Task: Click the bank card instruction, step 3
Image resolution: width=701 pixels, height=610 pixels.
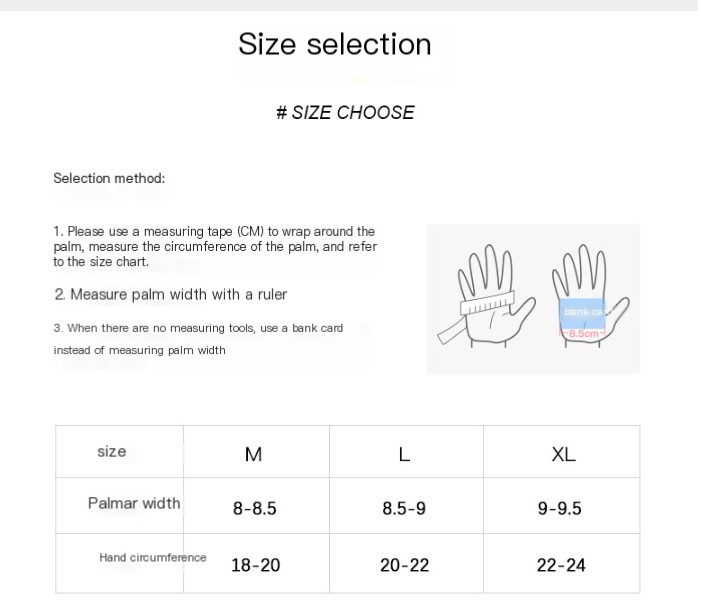Action: coord(198,339)
